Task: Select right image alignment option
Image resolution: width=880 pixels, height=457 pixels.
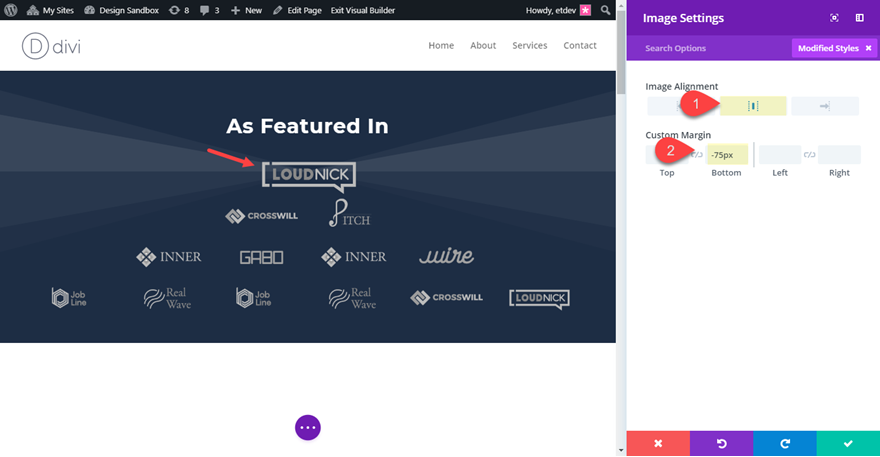Action: click(x=824, y=106)
